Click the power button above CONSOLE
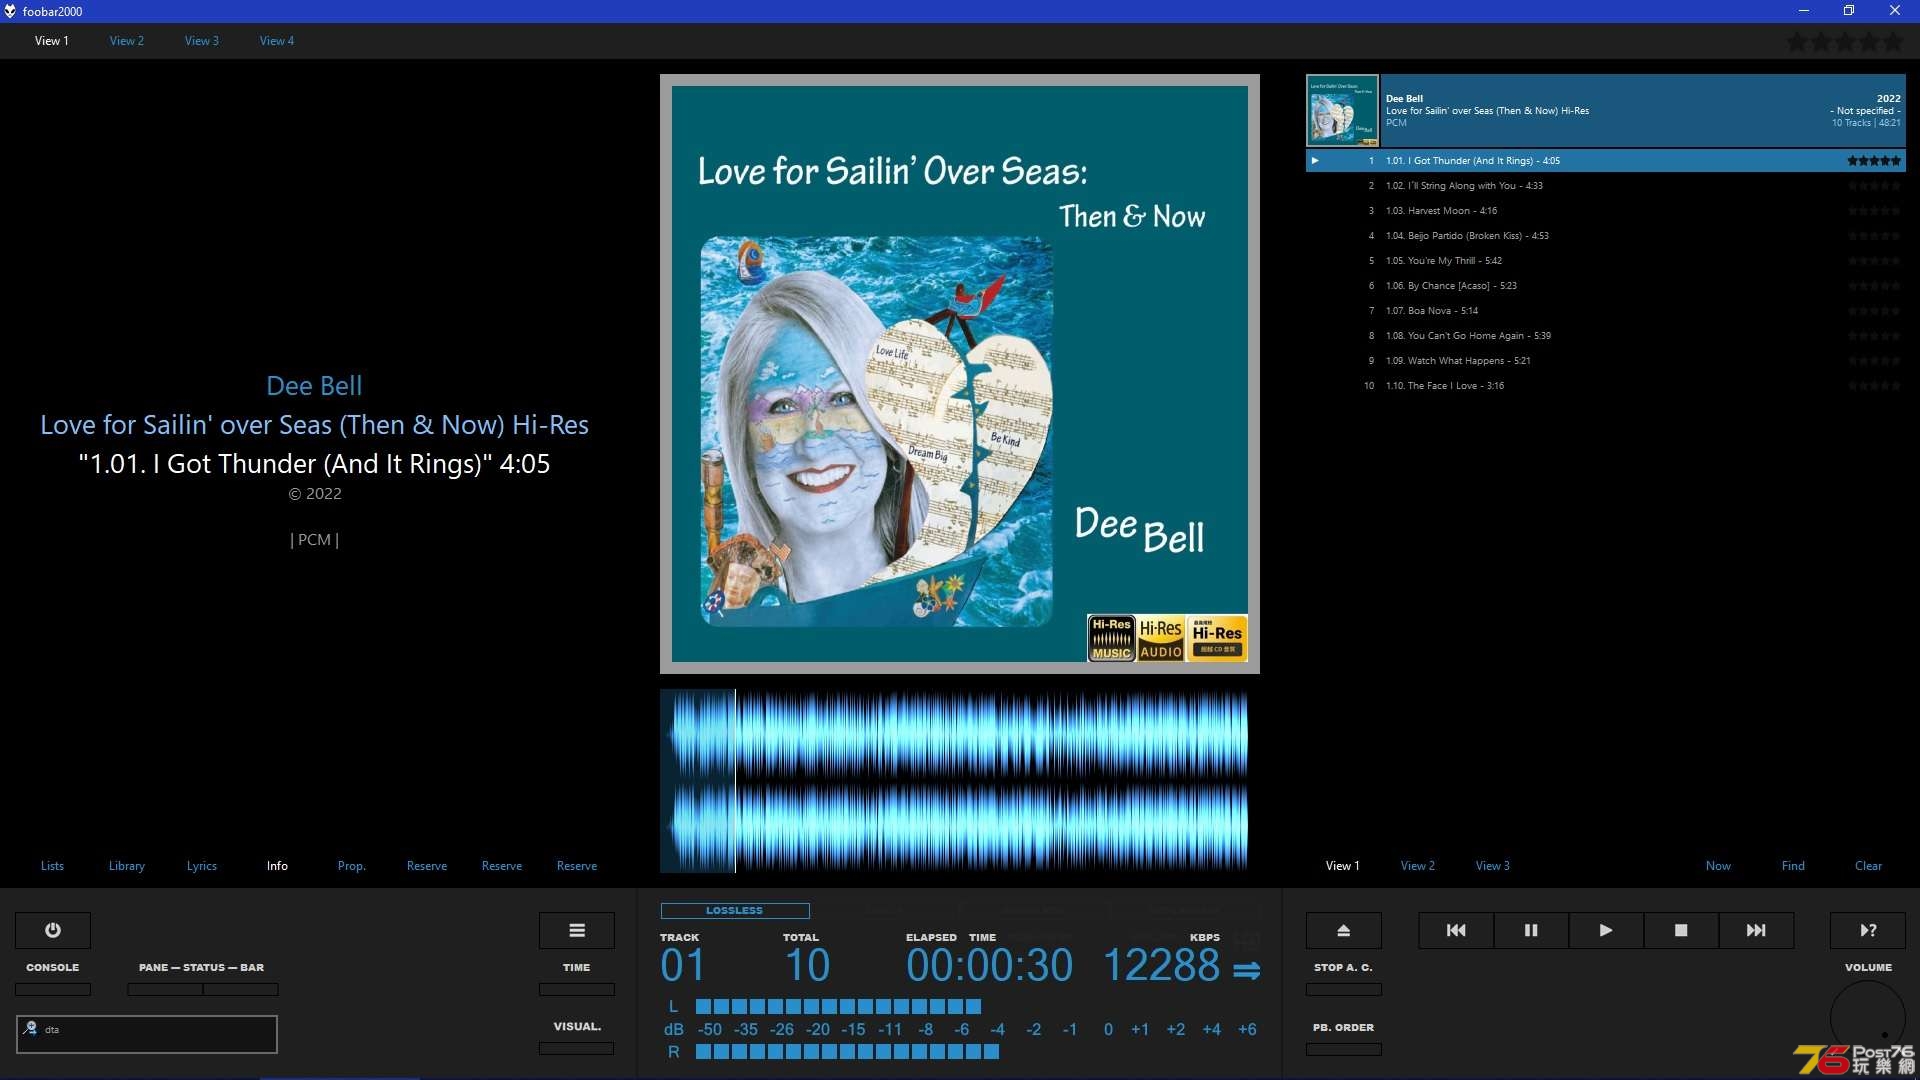The height and width of the screenshot is (1080, 1920). coord(53,930)
